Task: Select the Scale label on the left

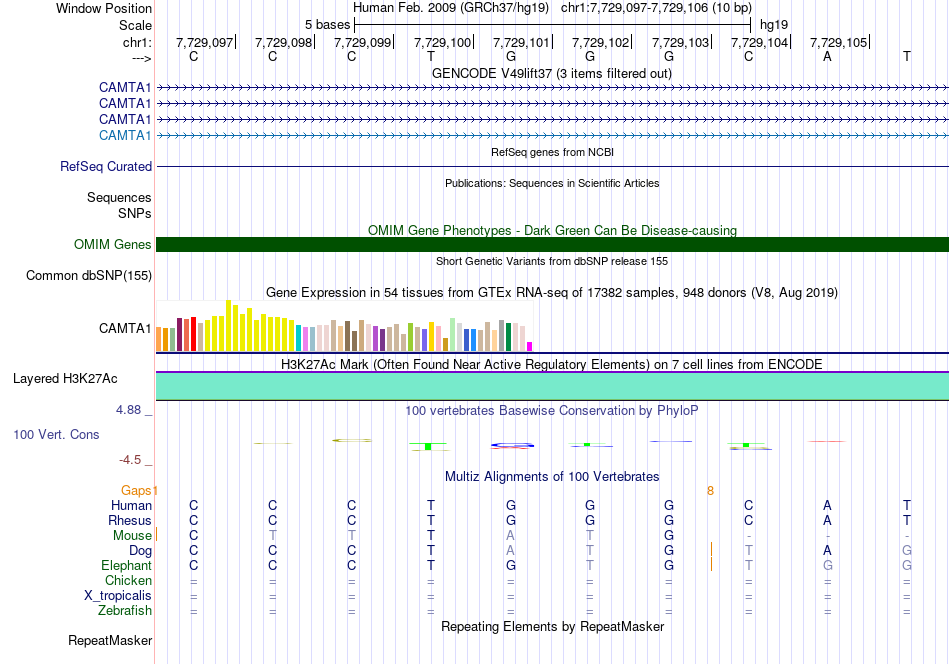Action: (x=135, y=25)
